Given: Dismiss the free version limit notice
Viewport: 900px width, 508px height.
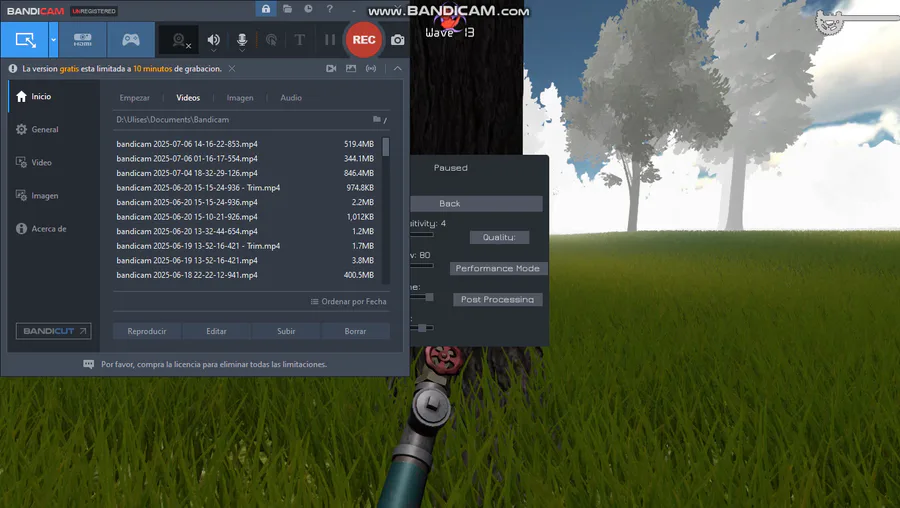Looking at the screenshot, I should coord(232,68).
